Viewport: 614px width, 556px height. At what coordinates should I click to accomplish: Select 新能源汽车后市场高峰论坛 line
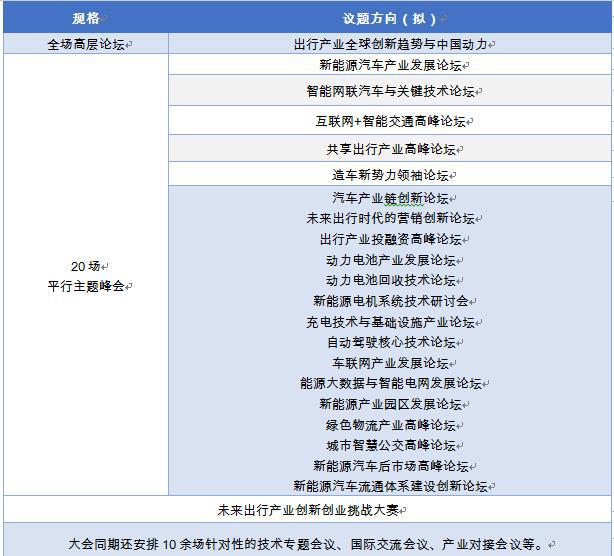(x=390, y=466)
